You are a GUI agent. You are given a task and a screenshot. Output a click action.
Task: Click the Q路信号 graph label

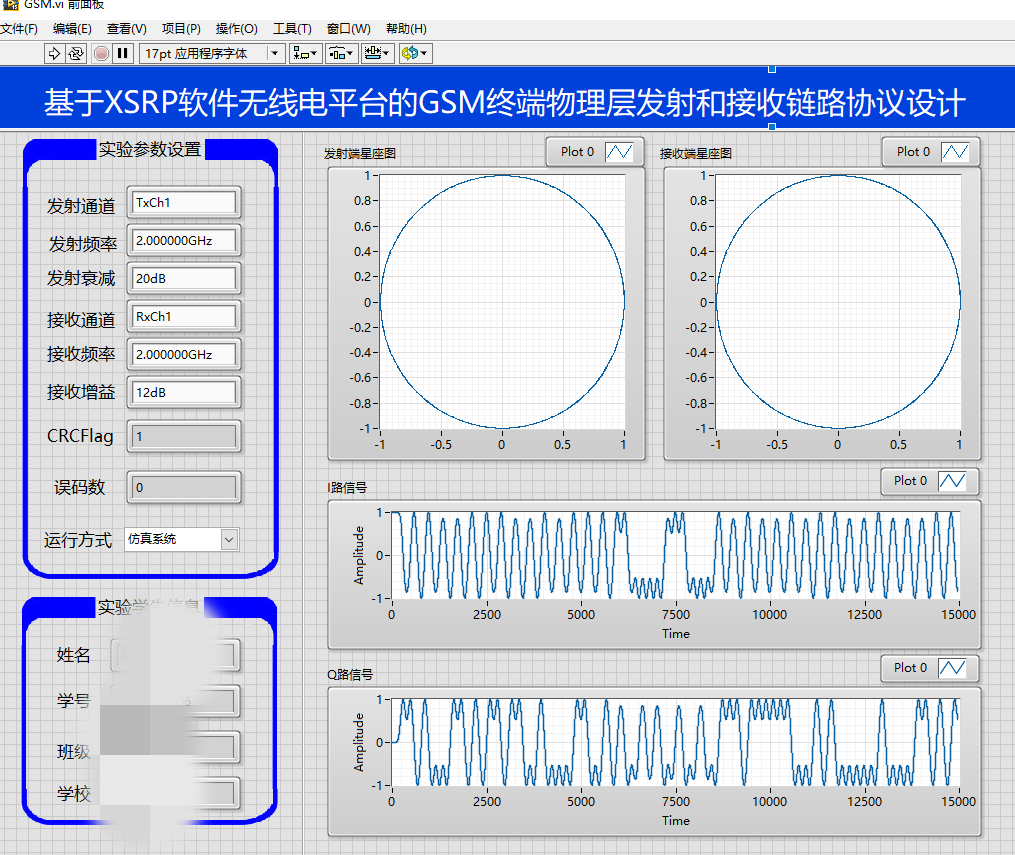click(350, 674)
